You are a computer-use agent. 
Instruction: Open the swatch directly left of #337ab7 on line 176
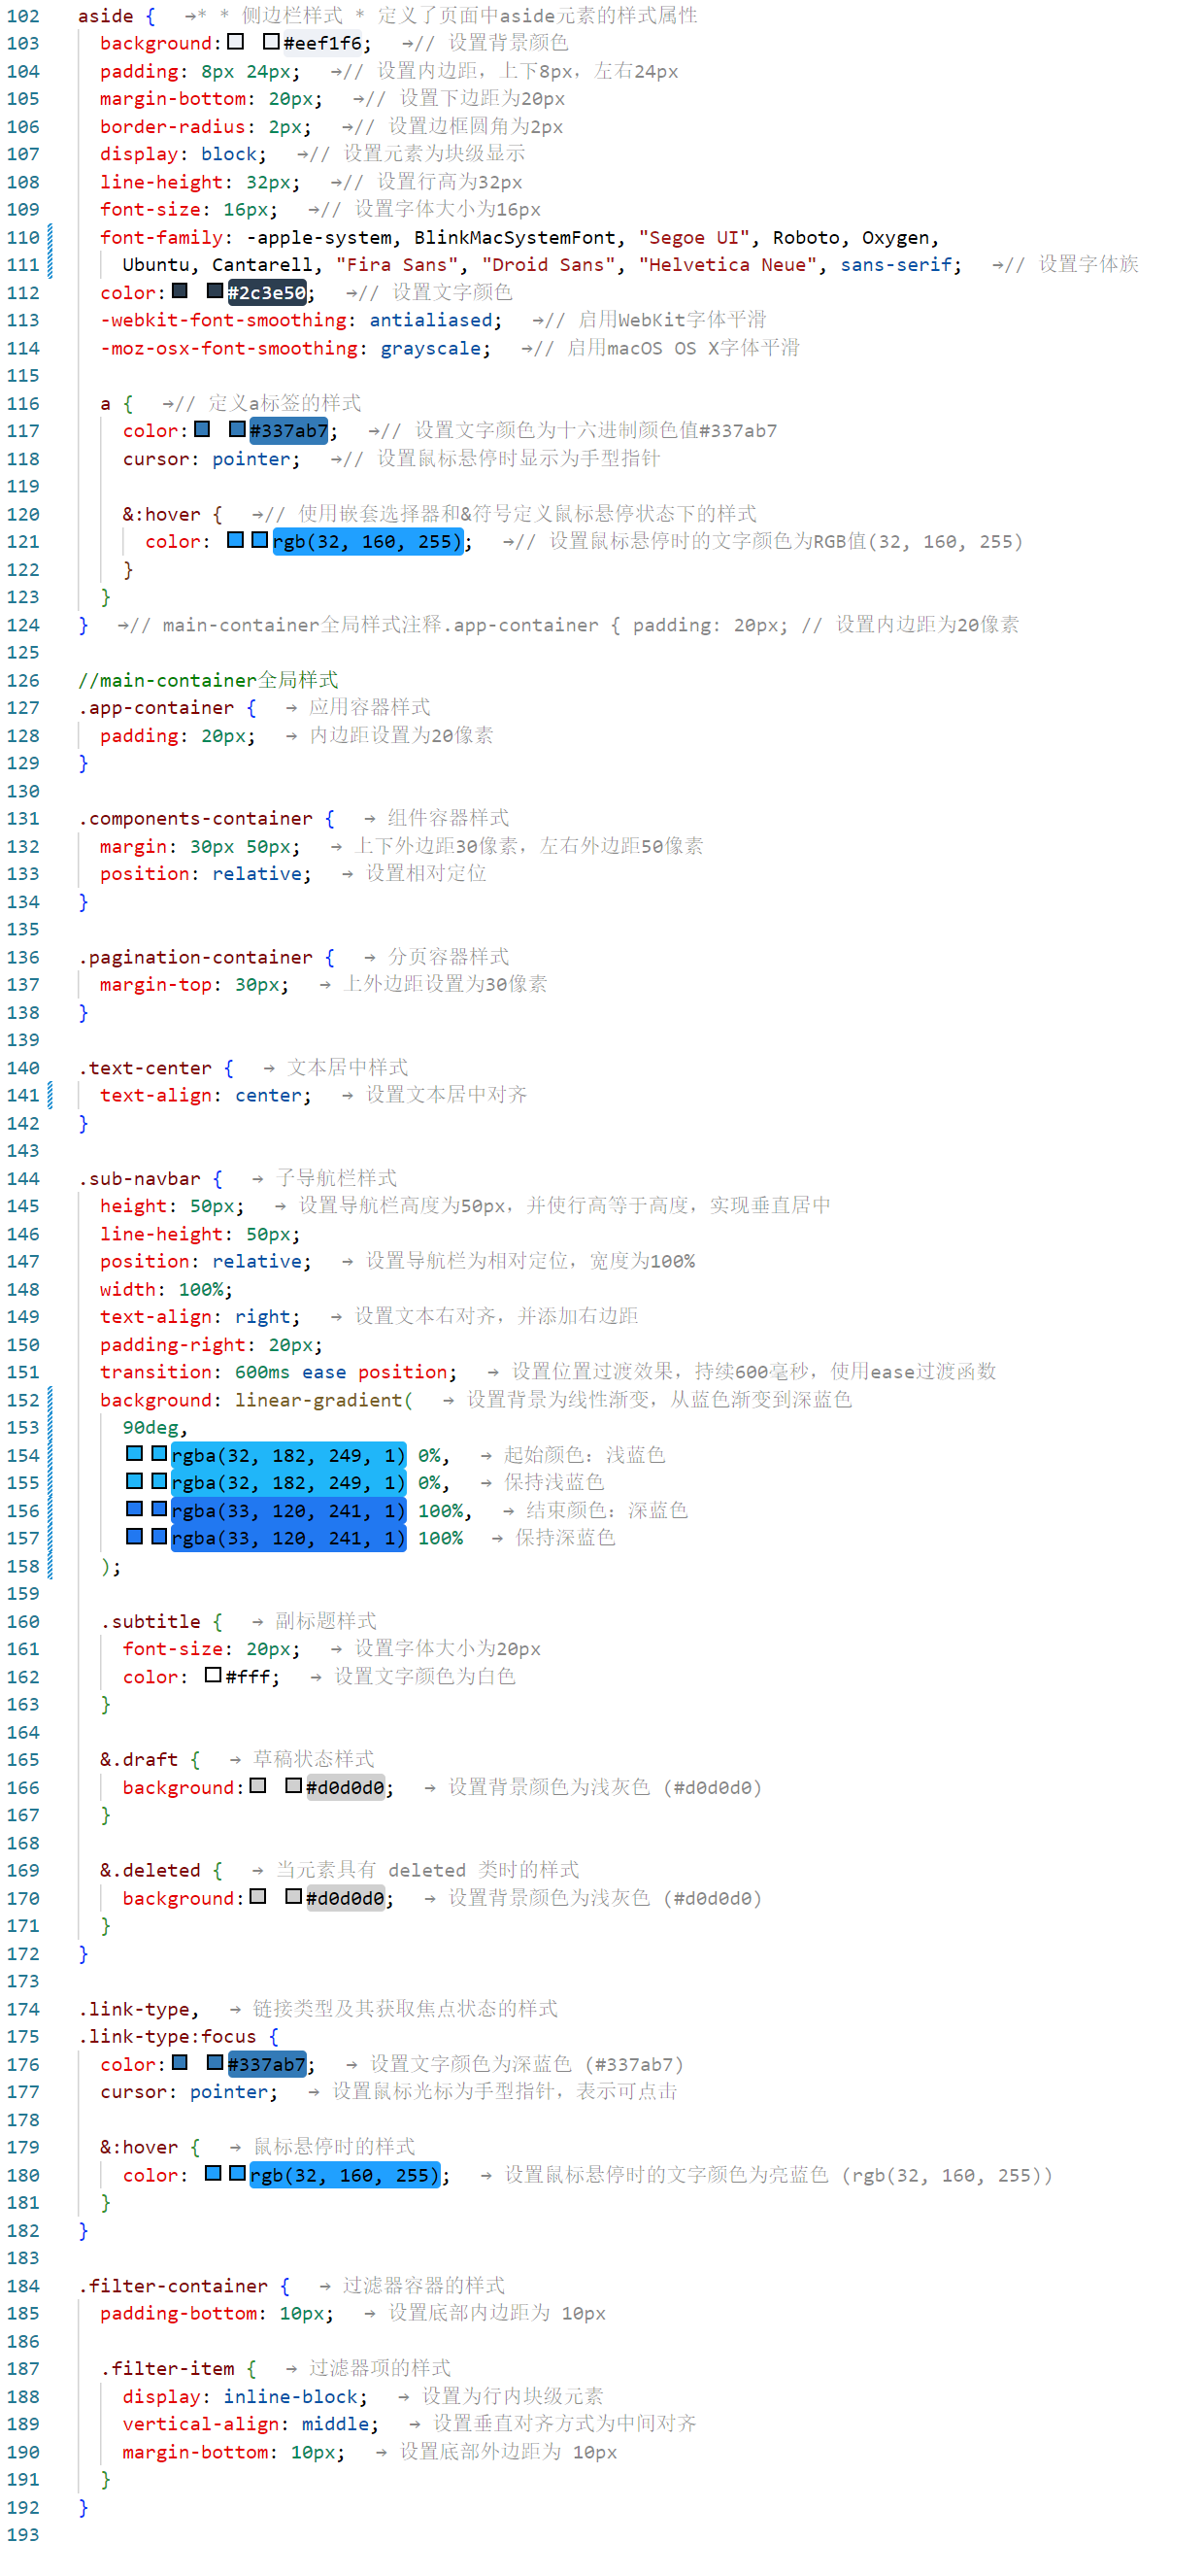215,2062
